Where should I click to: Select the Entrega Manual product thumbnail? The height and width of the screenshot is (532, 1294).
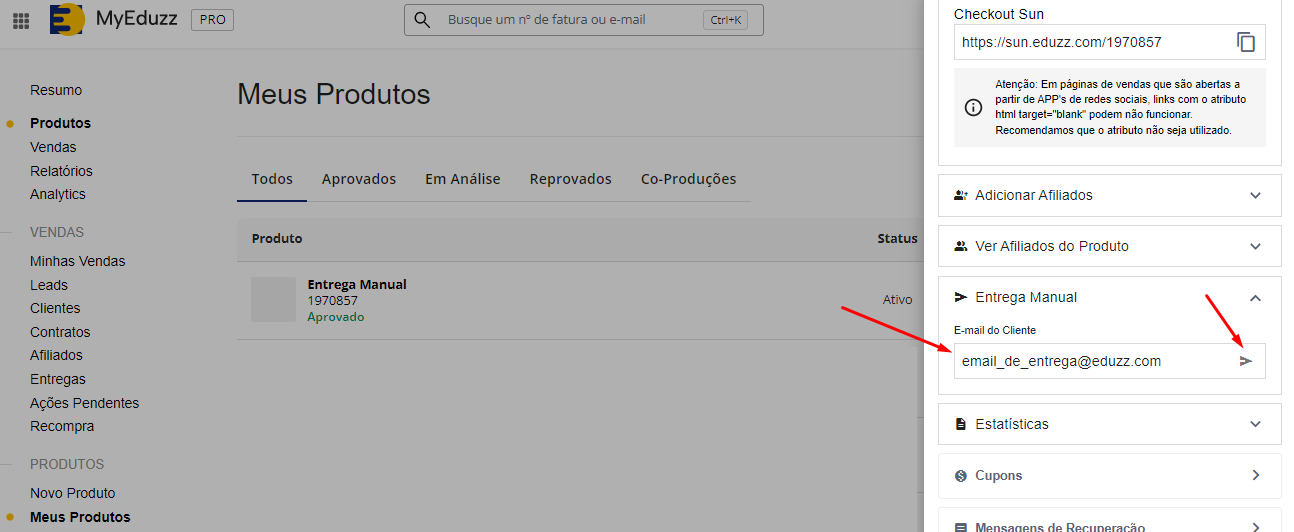click(x=273, y=300)
